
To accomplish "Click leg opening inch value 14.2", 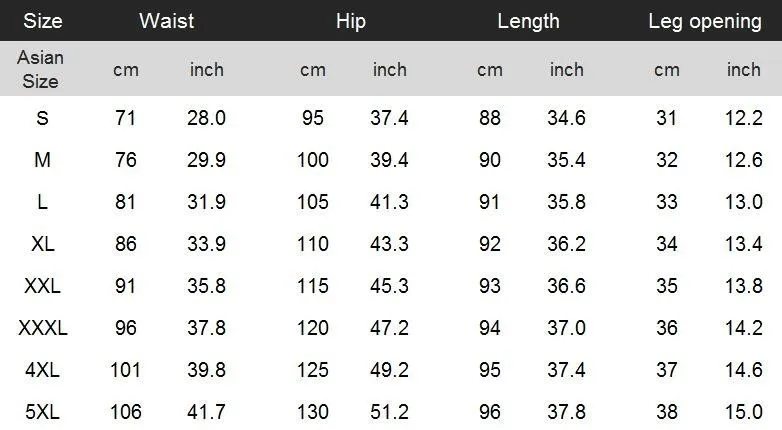I will coord(744,328).
